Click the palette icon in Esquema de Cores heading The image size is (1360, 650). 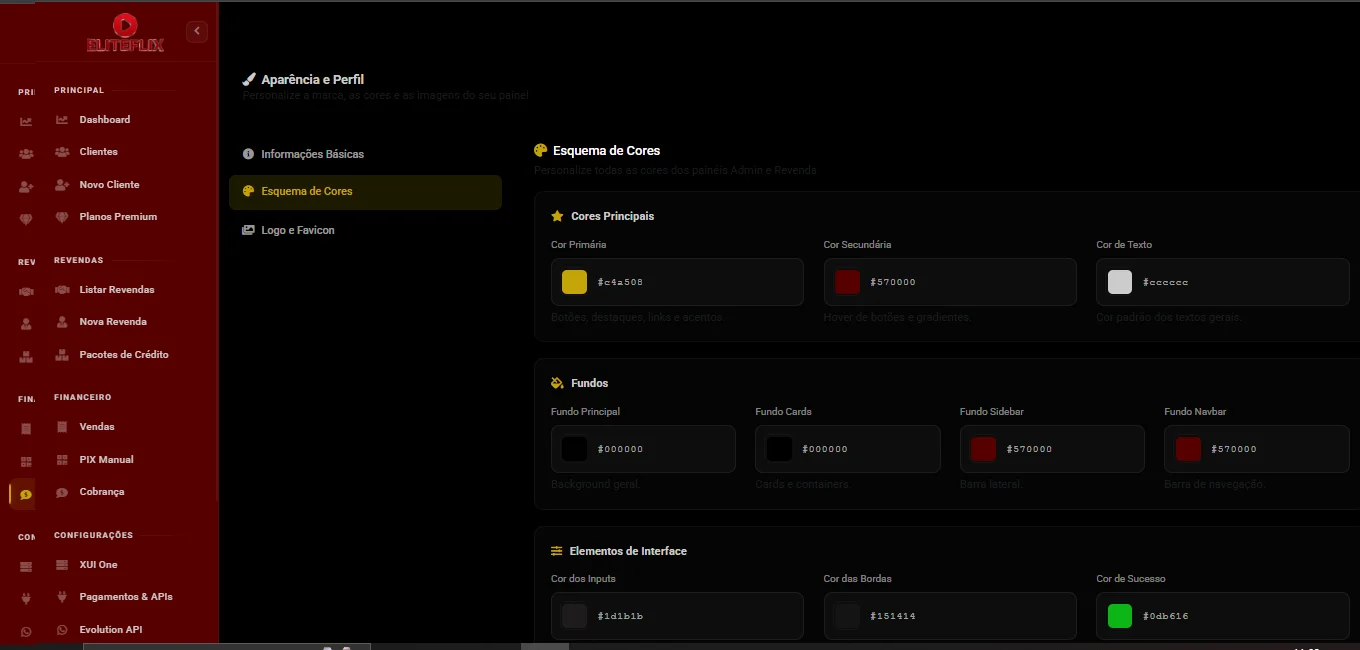[540, 150]
